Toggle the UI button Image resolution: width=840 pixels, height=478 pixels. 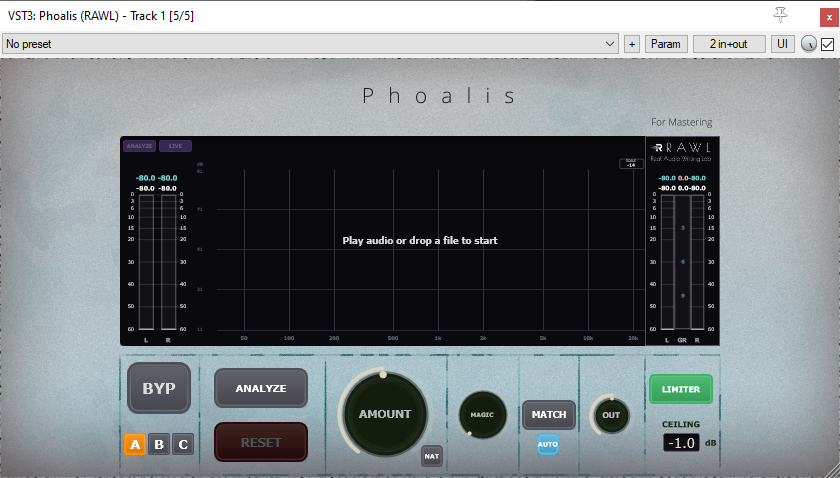[783, 44]
